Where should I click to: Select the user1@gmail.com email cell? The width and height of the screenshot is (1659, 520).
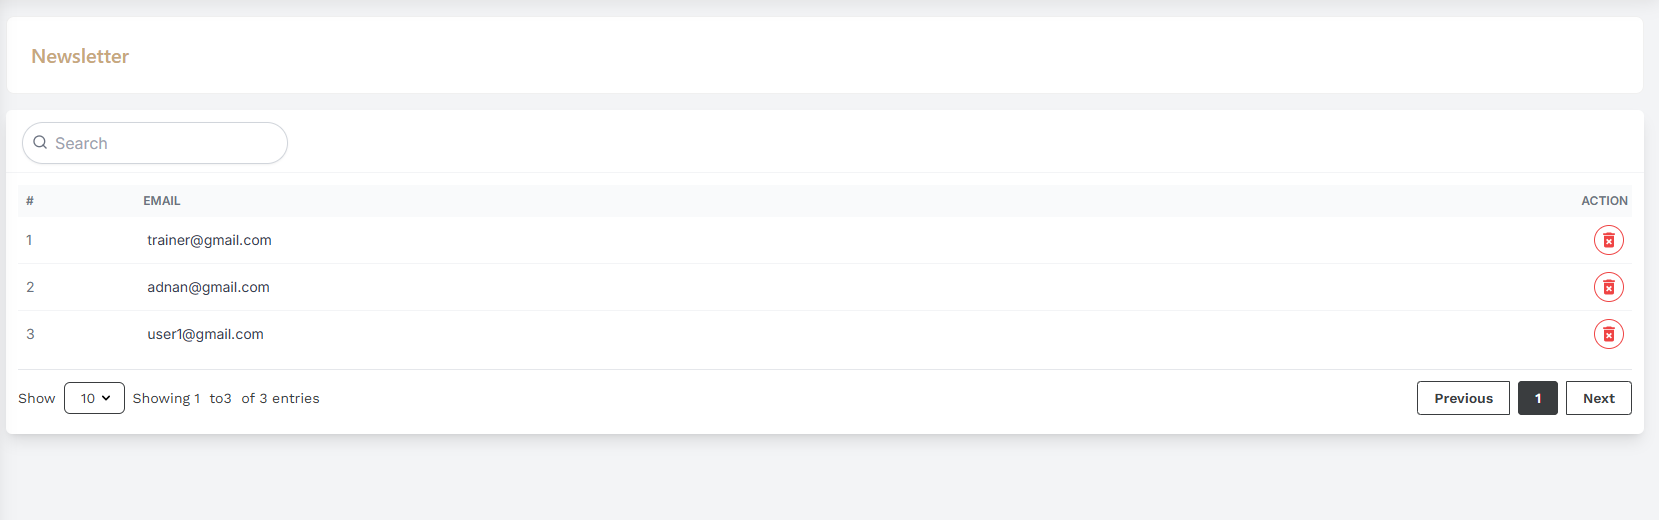click(205, 334)
